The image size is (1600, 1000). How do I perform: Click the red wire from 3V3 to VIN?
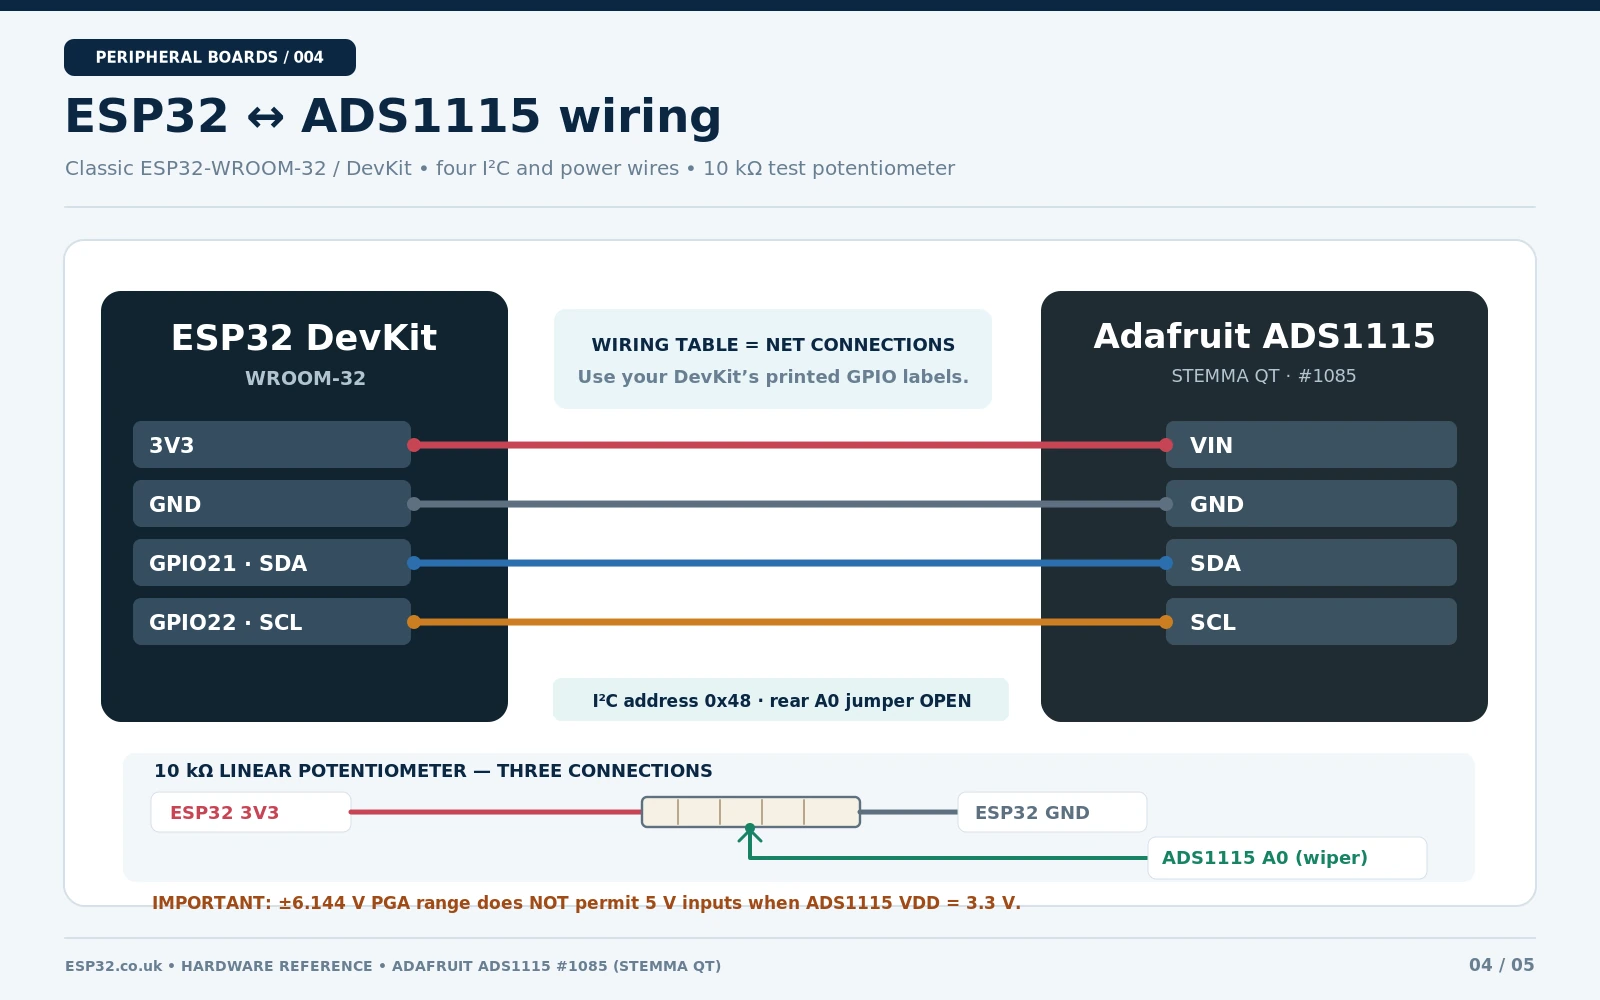[x=789, y=445]
